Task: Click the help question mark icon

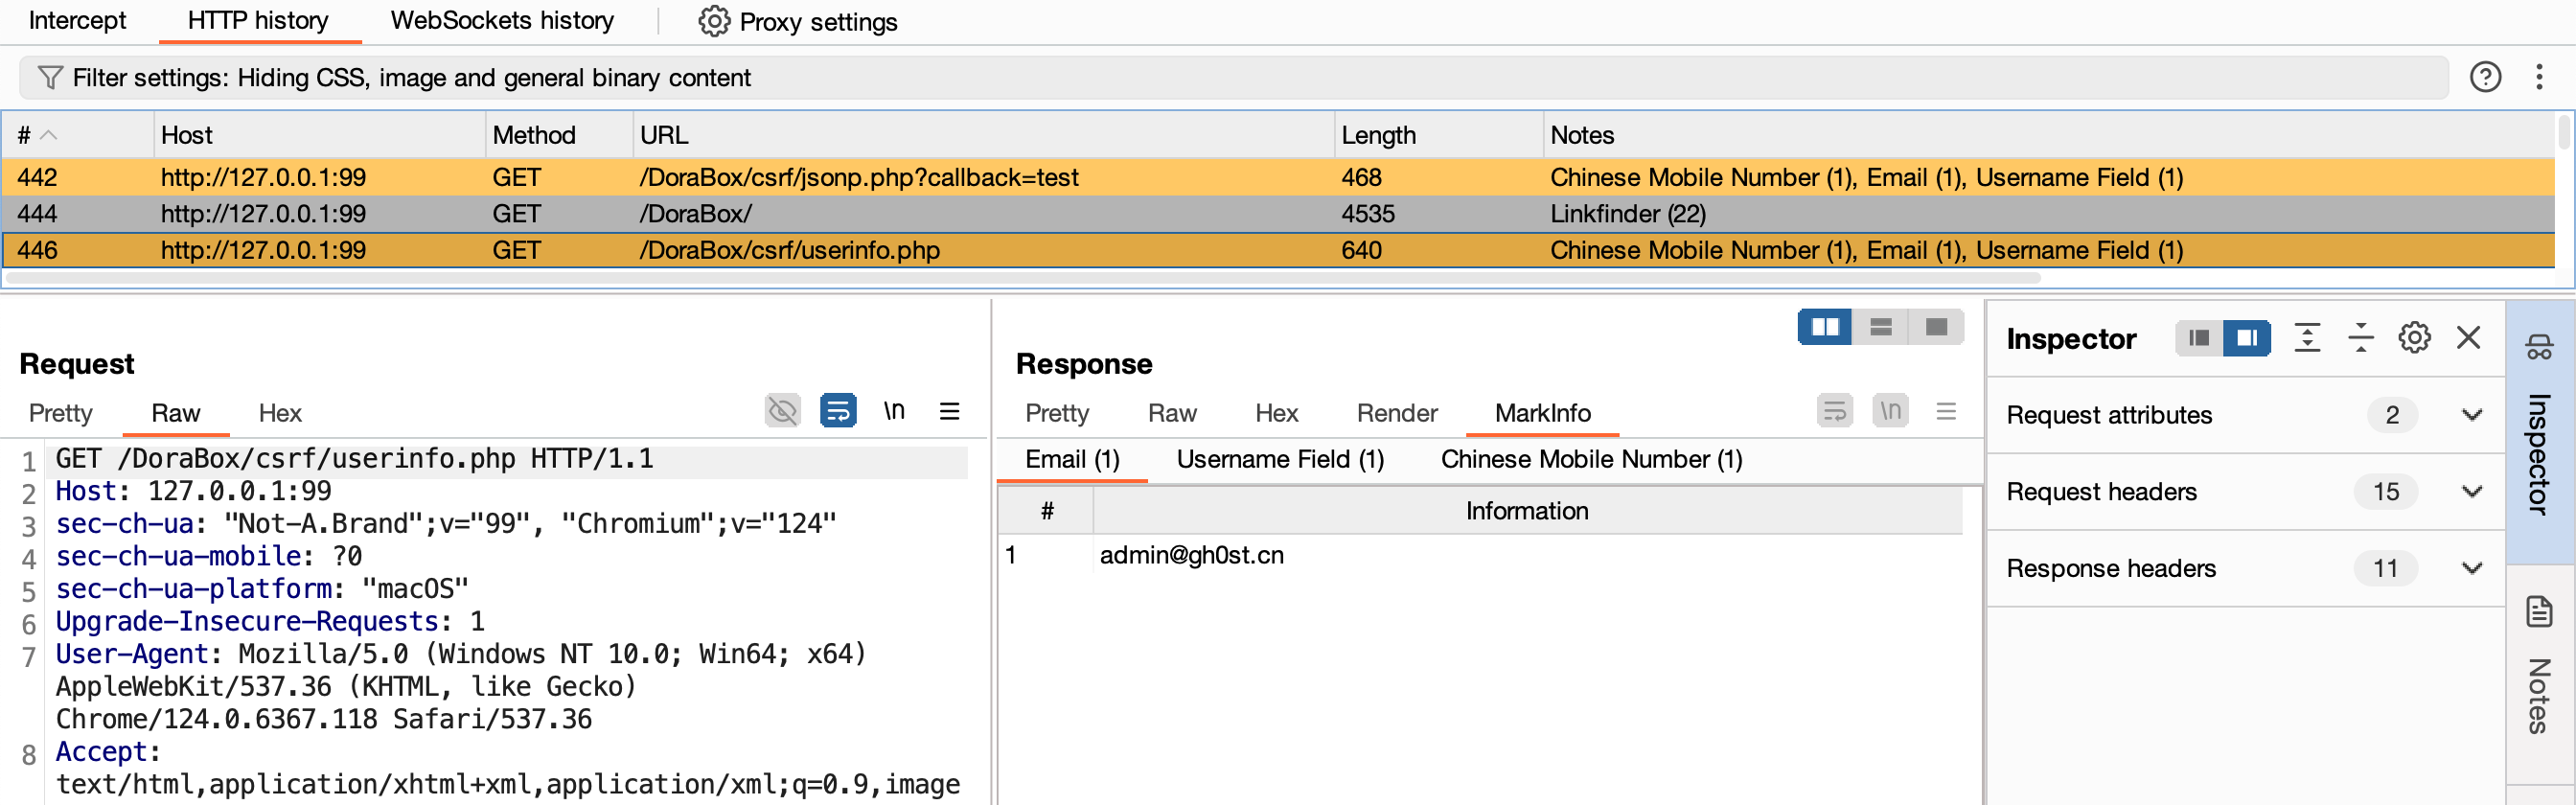Action: coord(2484,77)
